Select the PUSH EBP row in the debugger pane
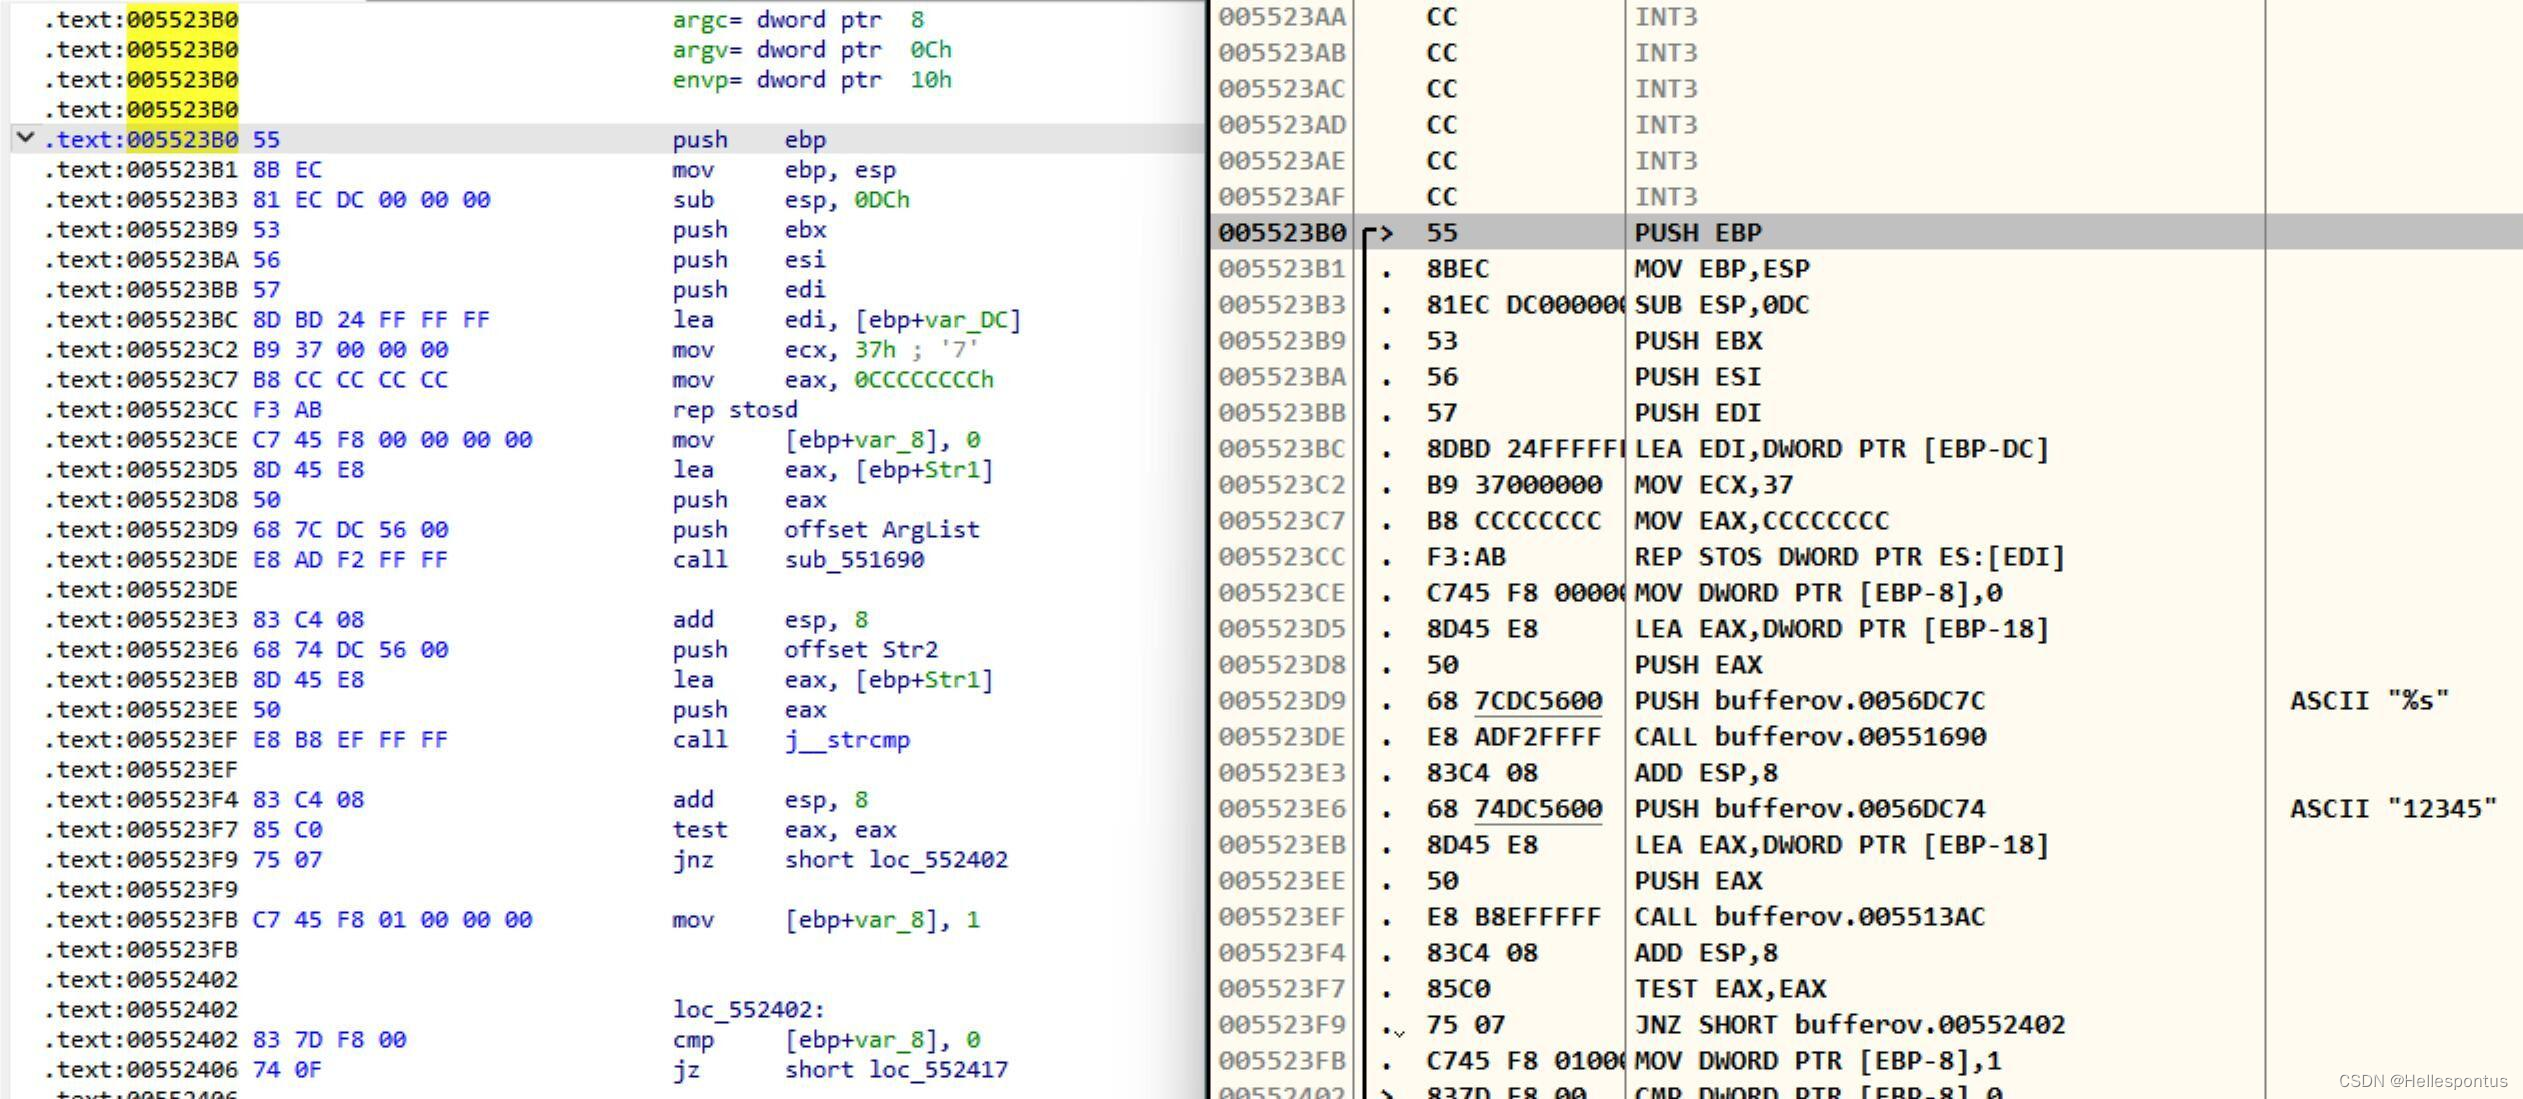Image resolution: width=2523 pixels, height=1099 pixels. [x=1697, y=233]
